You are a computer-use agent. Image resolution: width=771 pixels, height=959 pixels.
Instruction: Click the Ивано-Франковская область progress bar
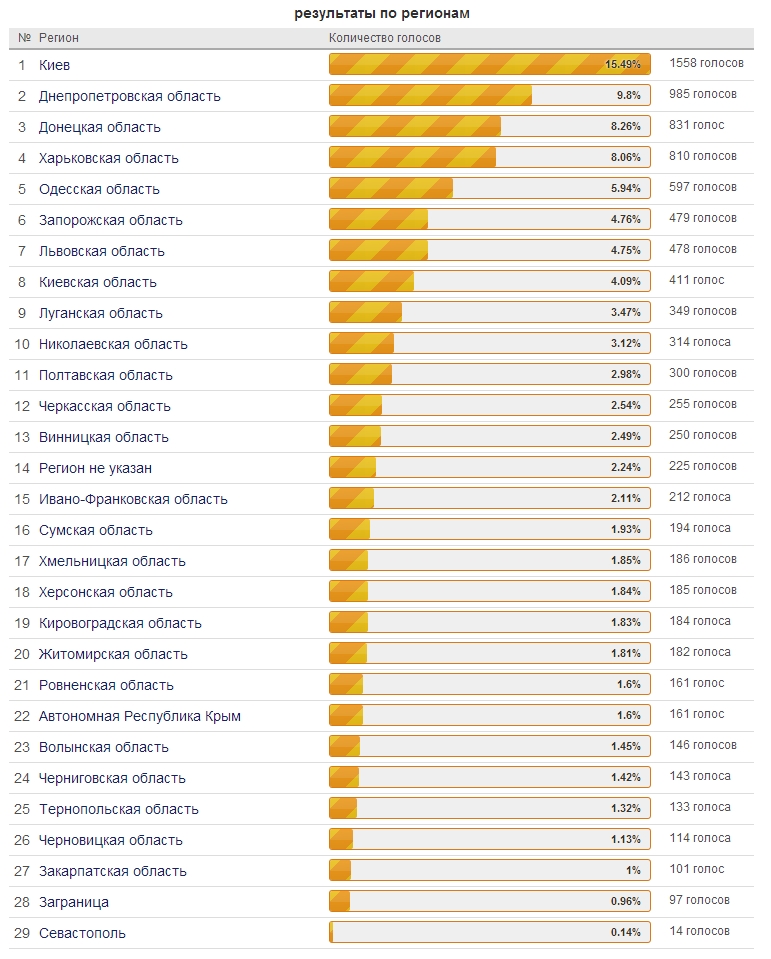[x=490, y=498]
